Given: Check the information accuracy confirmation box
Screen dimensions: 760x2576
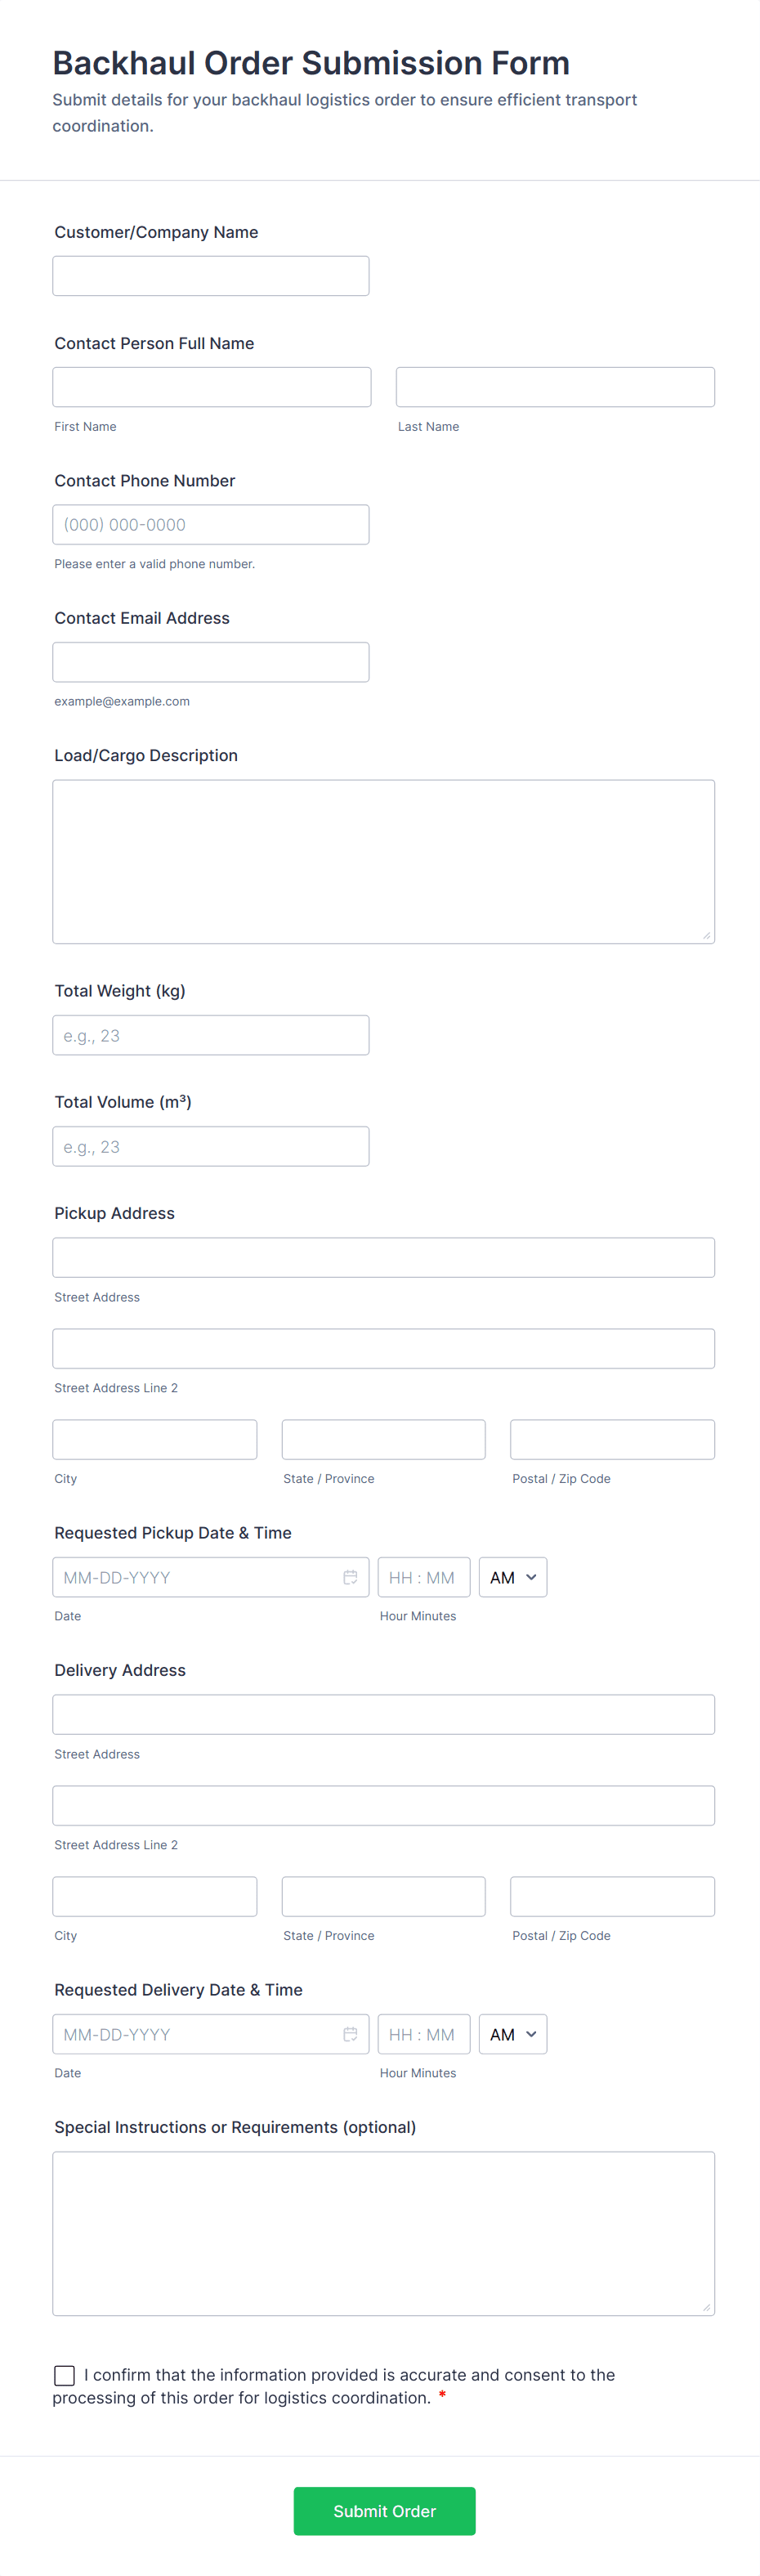Looking at the screenshot, I should point(64,2375).
